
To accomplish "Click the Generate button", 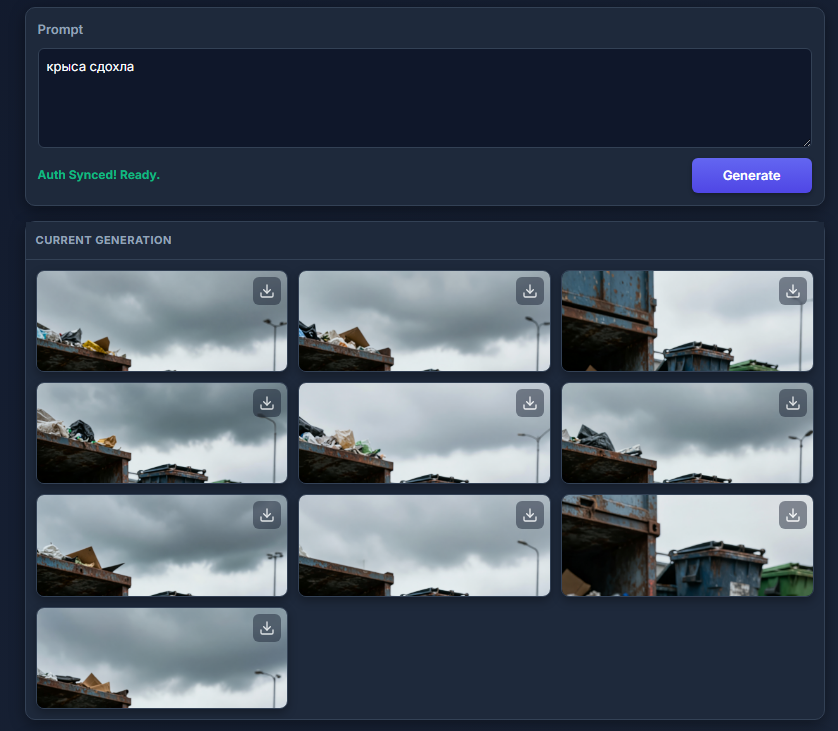I will pyautogui.click(x=751, y=175).
